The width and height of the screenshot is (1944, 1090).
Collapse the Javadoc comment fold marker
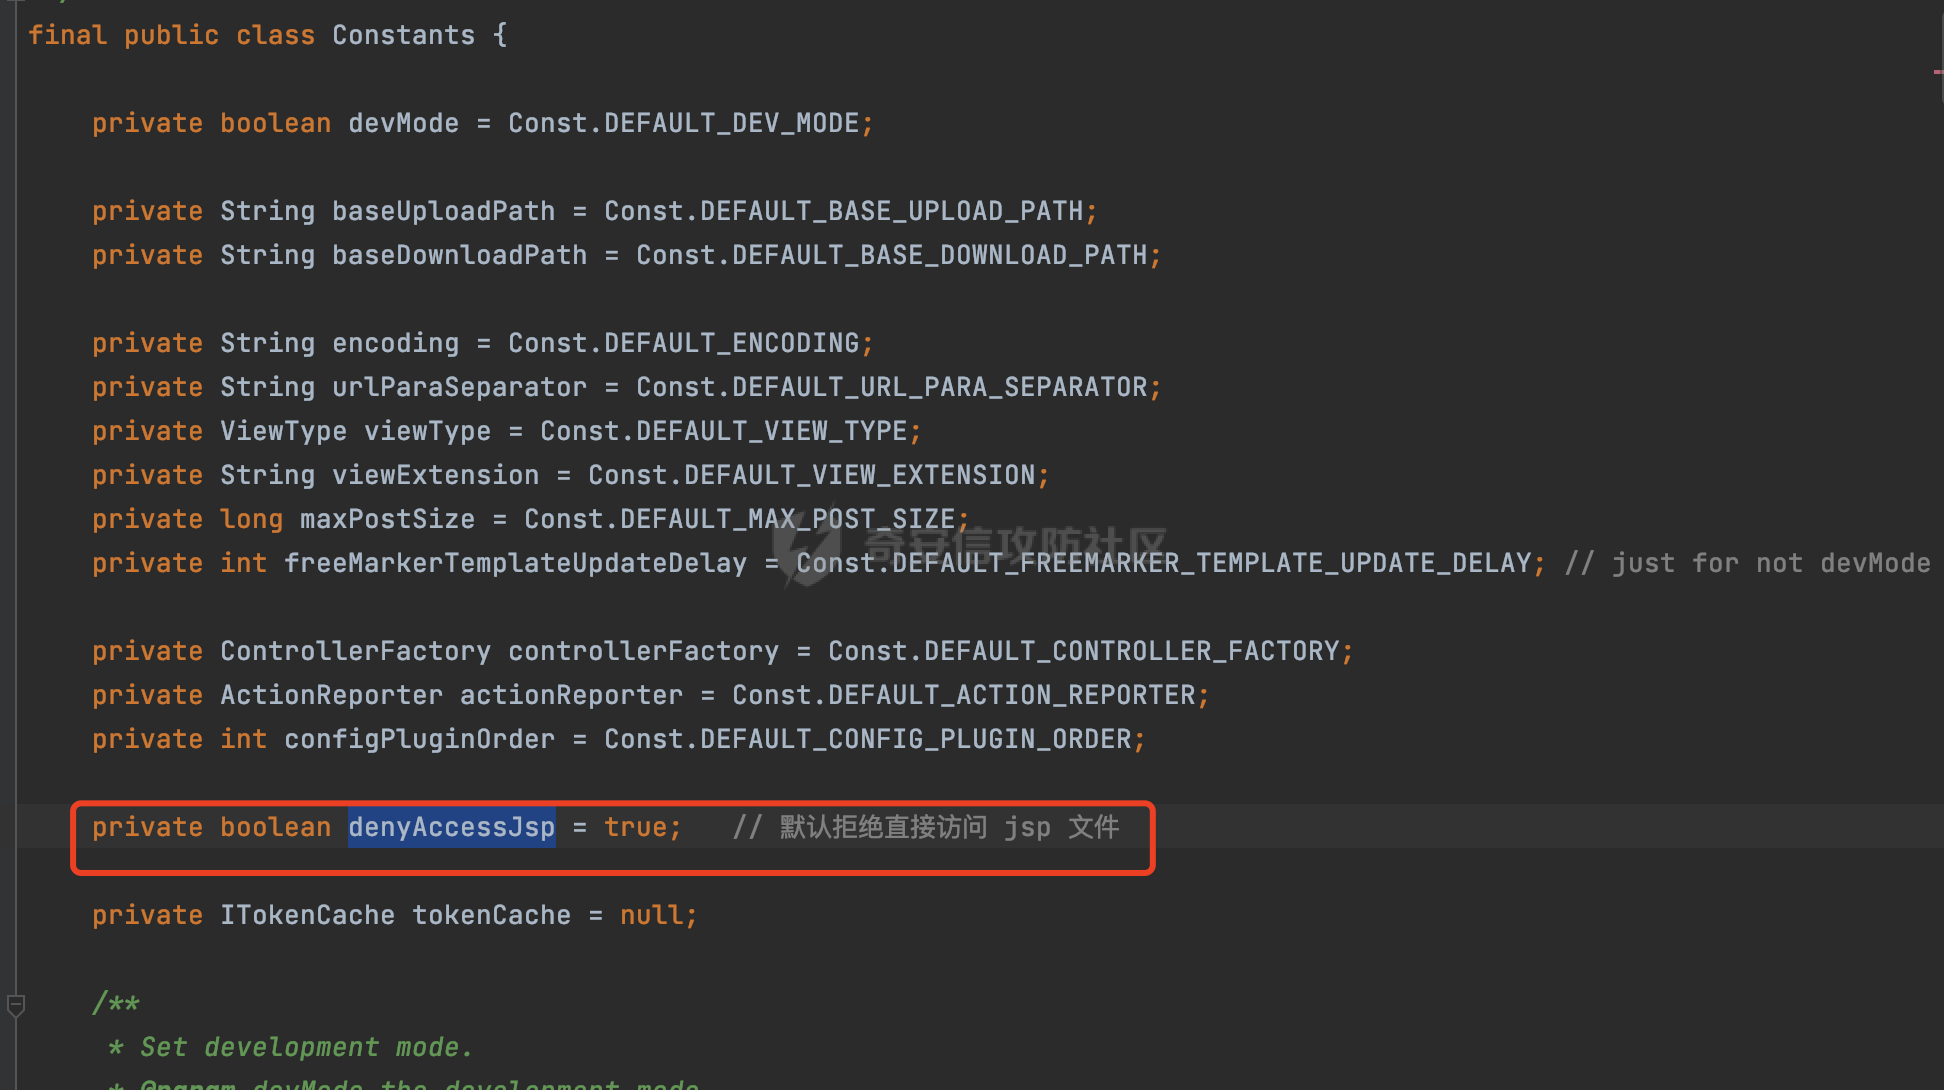point(16,1004)
